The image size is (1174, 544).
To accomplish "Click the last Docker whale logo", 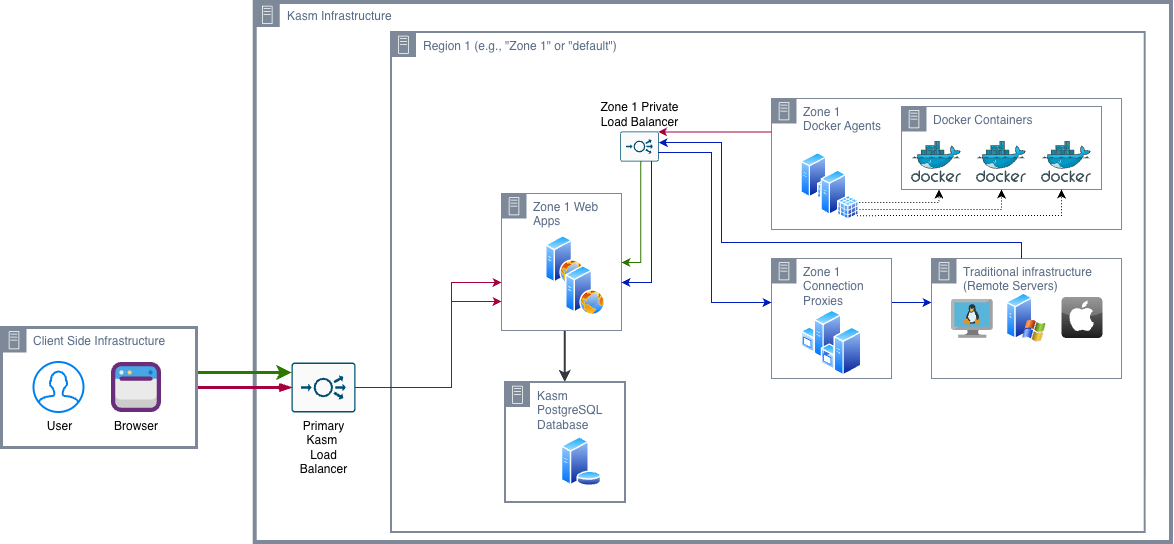I will (x=1065, y=162).
